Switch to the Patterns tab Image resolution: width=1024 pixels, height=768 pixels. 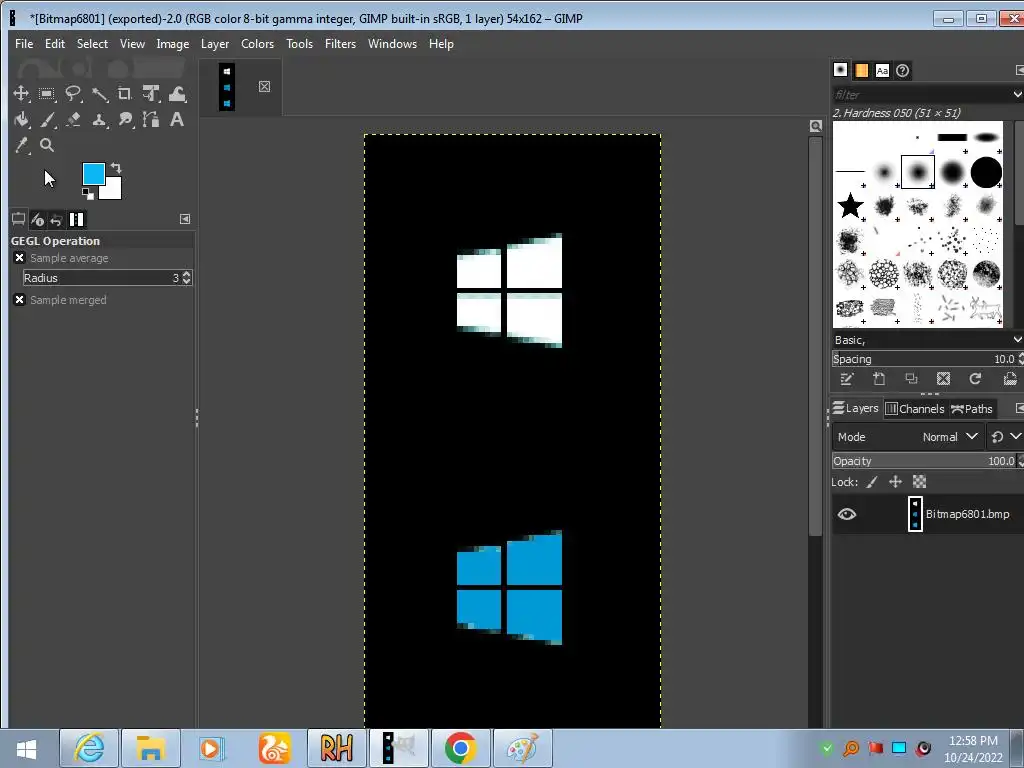pyautogui.click(x=861, y=70)
